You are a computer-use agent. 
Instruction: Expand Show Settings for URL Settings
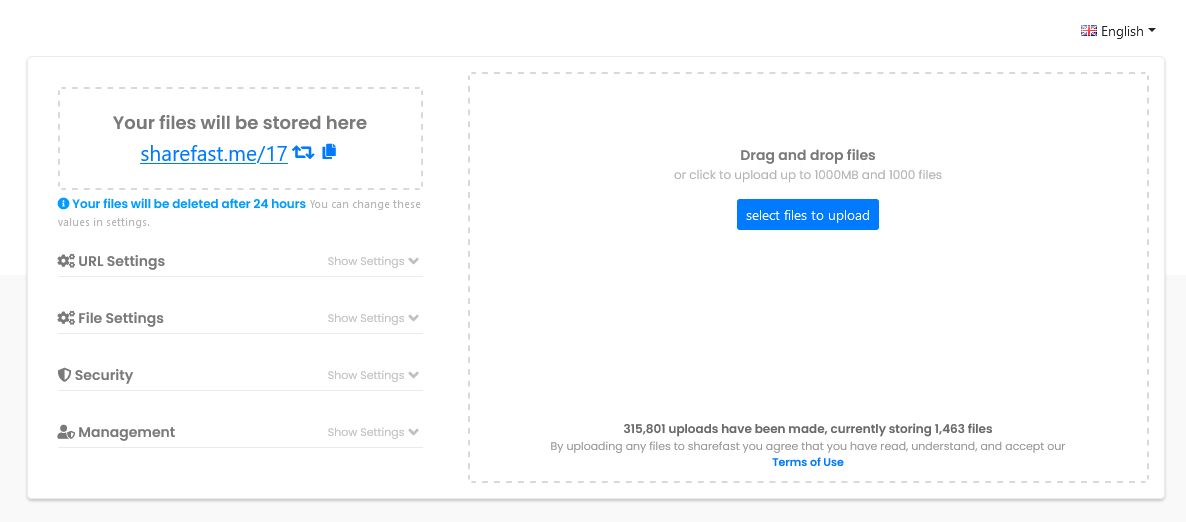click(x=373, y=261)
